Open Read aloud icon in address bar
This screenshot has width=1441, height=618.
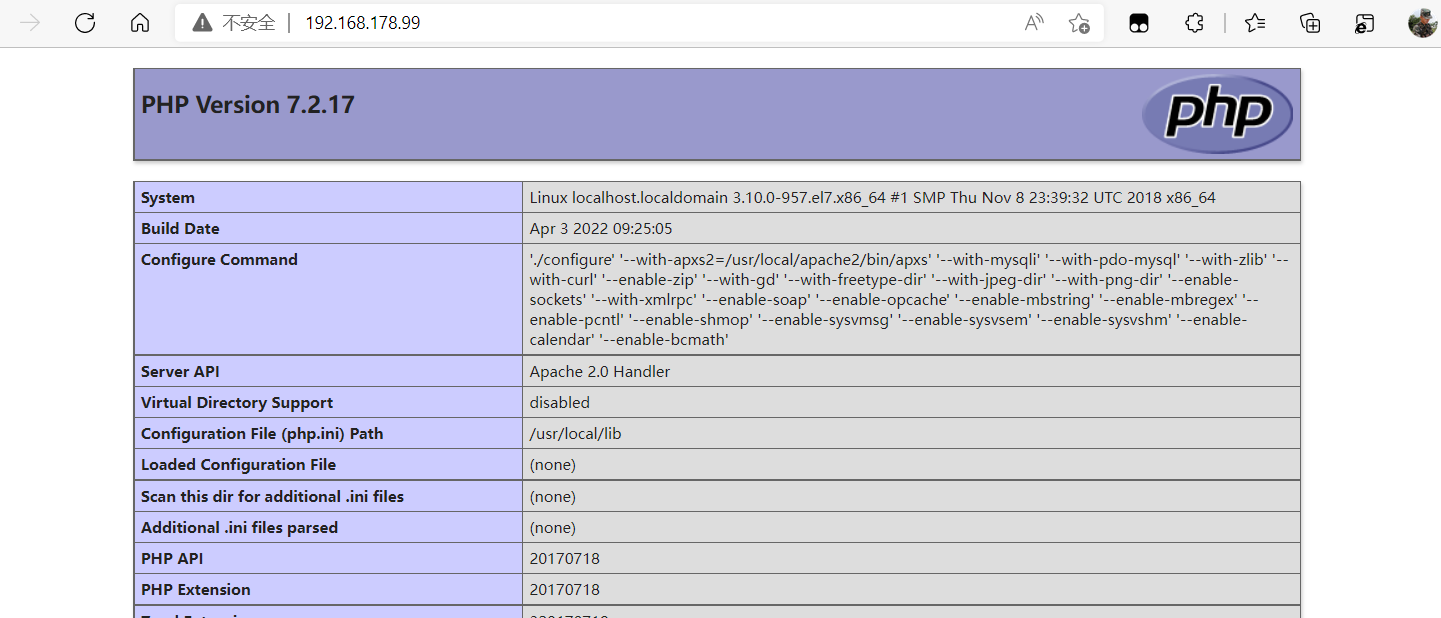click(x=1035, y=23)
